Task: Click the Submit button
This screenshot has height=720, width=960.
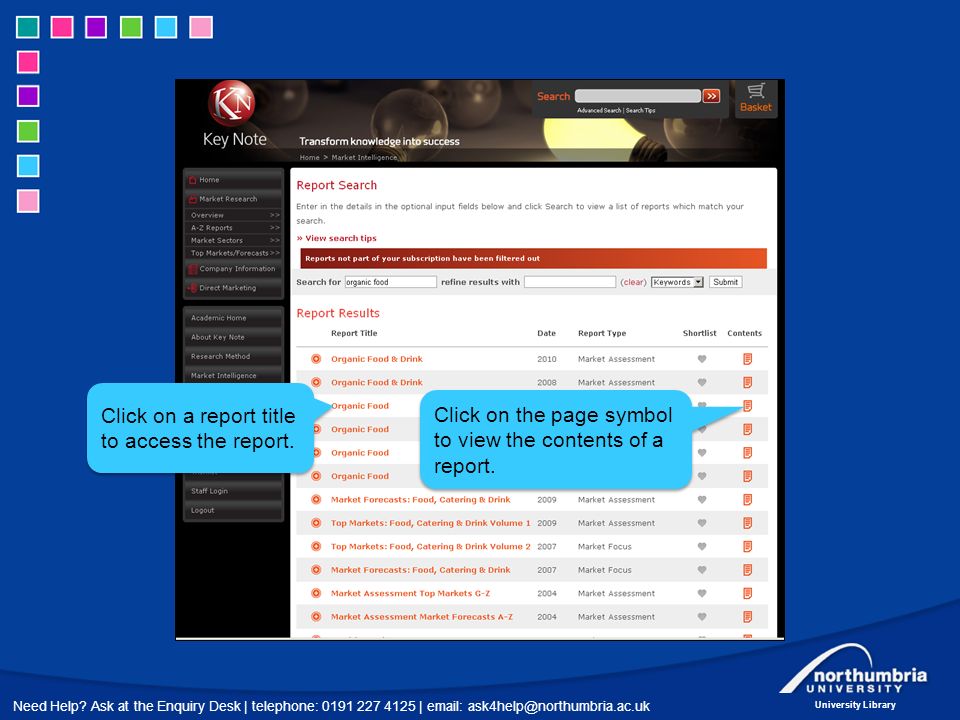Action: [x=726, y=282]
